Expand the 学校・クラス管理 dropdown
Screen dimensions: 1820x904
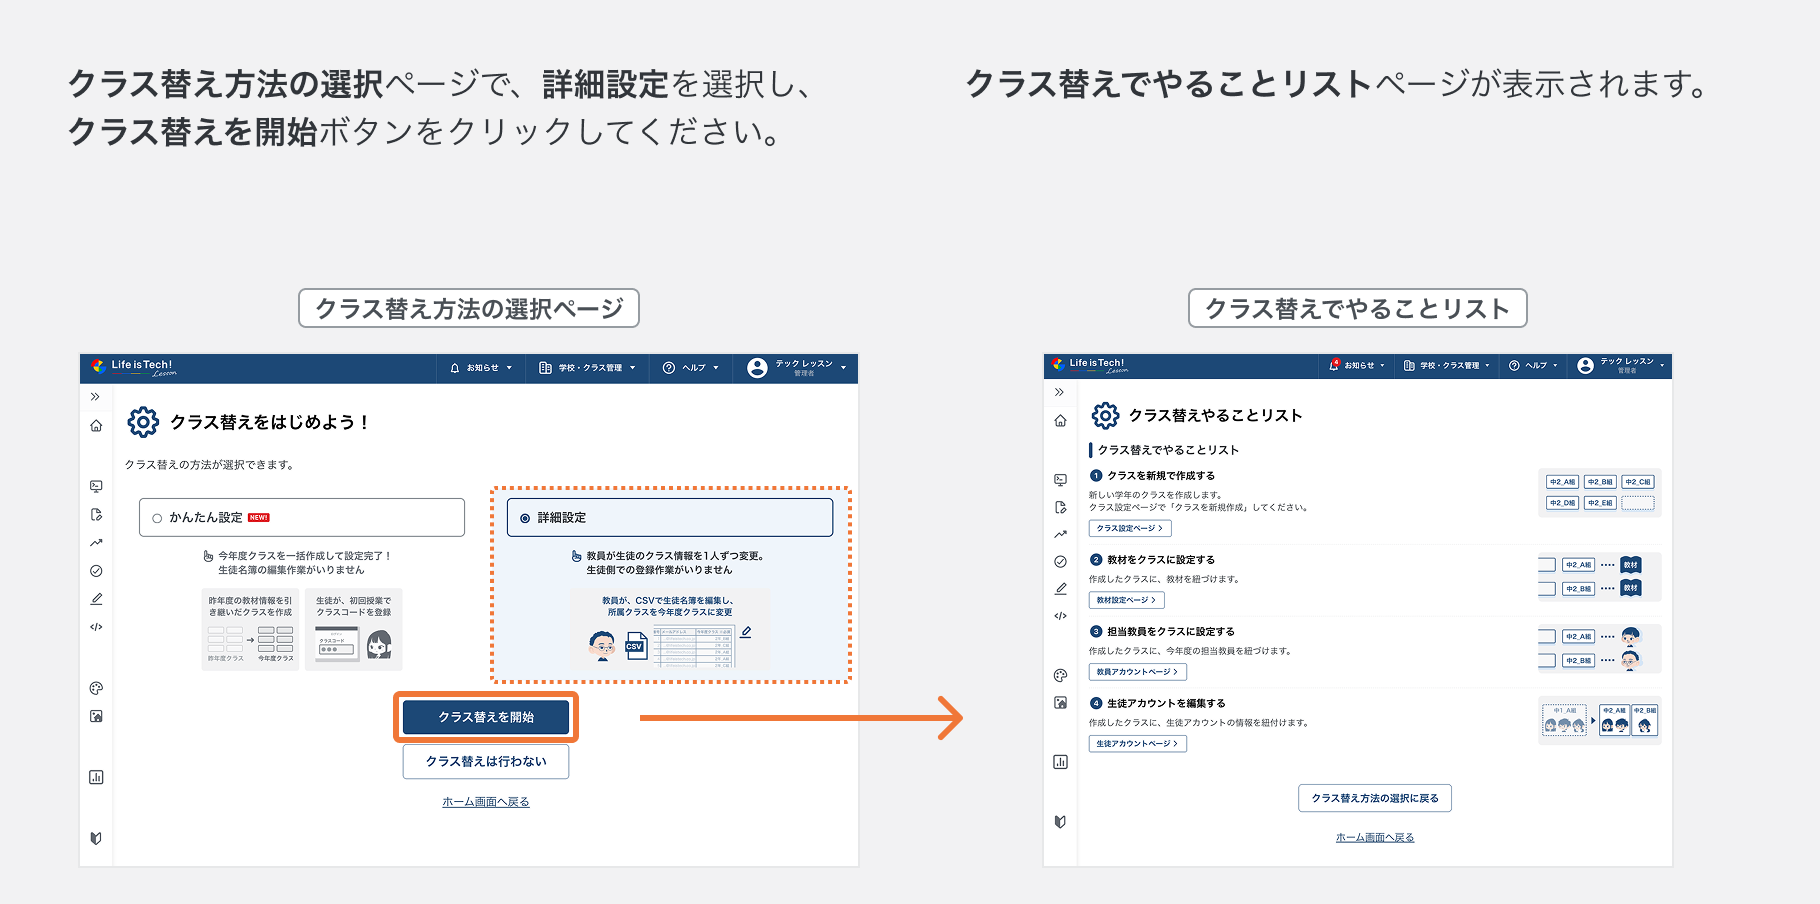point(588,368)
